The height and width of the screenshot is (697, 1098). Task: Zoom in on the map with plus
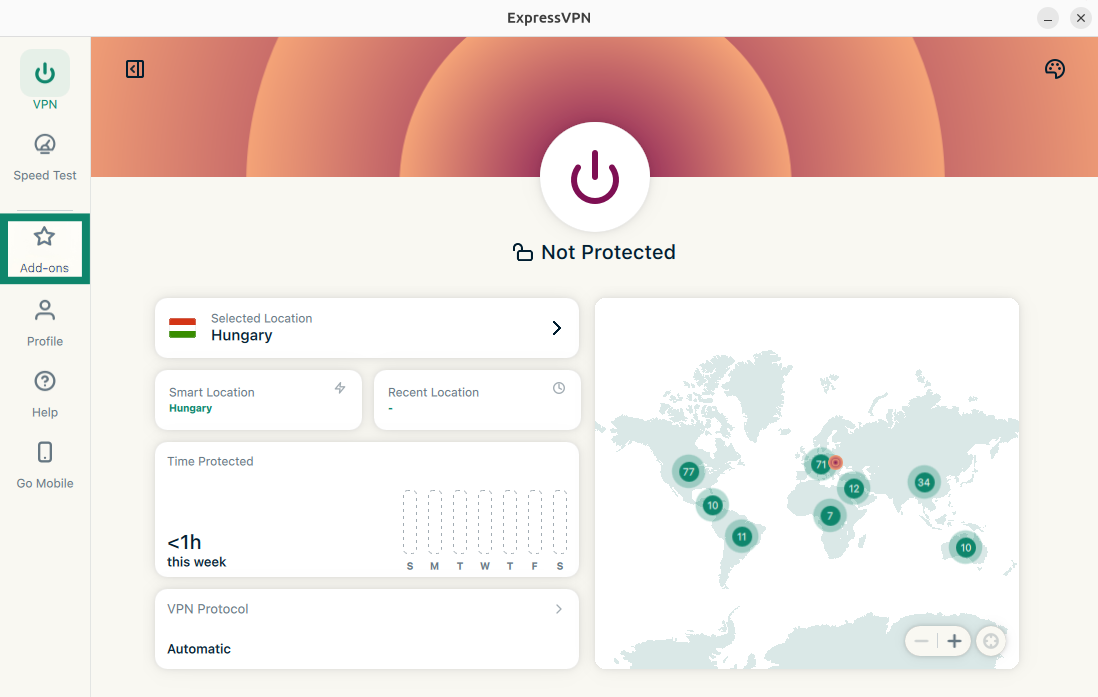click(x=954, y=641)
